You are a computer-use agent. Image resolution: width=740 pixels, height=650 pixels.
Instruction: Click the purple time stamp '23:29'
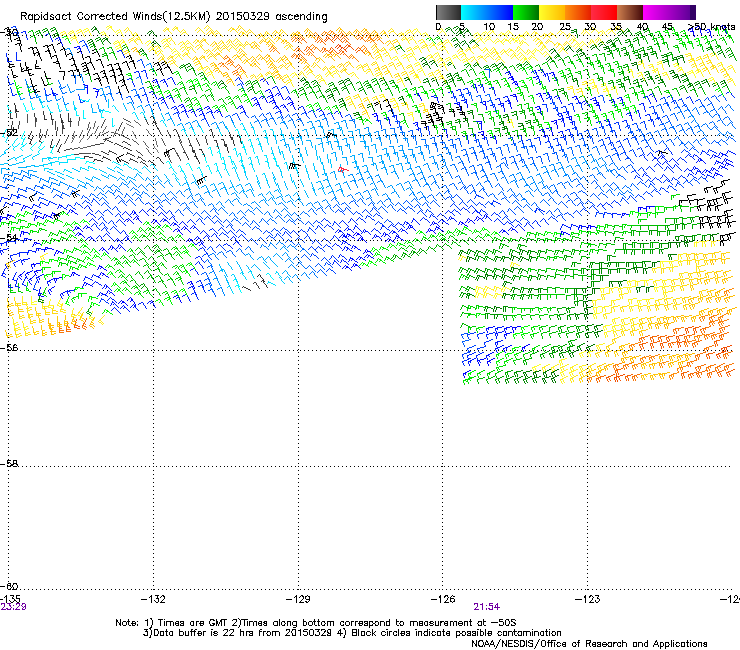13,607
